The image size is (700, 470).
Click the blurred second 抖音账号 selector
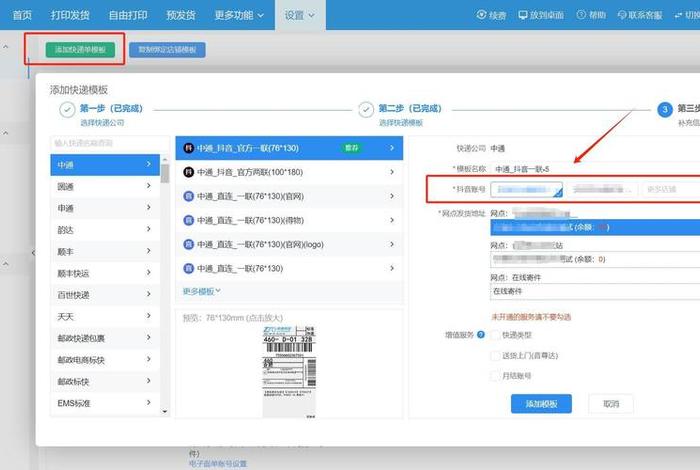[602, 190]
